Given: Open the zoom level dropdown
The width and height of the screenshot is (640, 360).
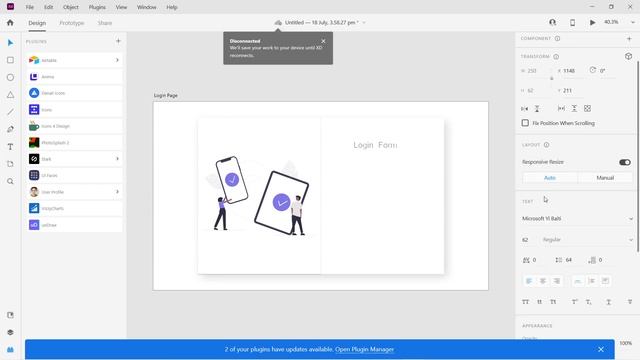Looking at the screenshot, I should pos(633,22).
